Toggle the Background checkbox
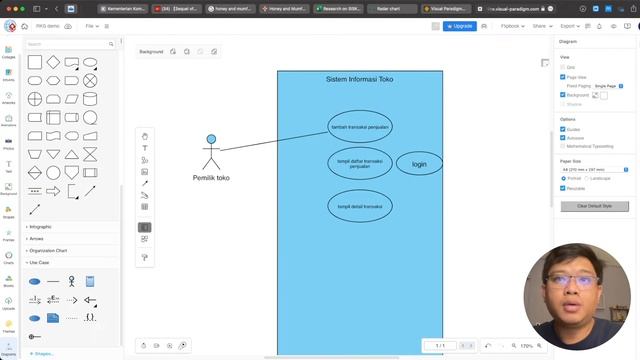This screenshot has width=640, height=360. click(x=562, y=95)
